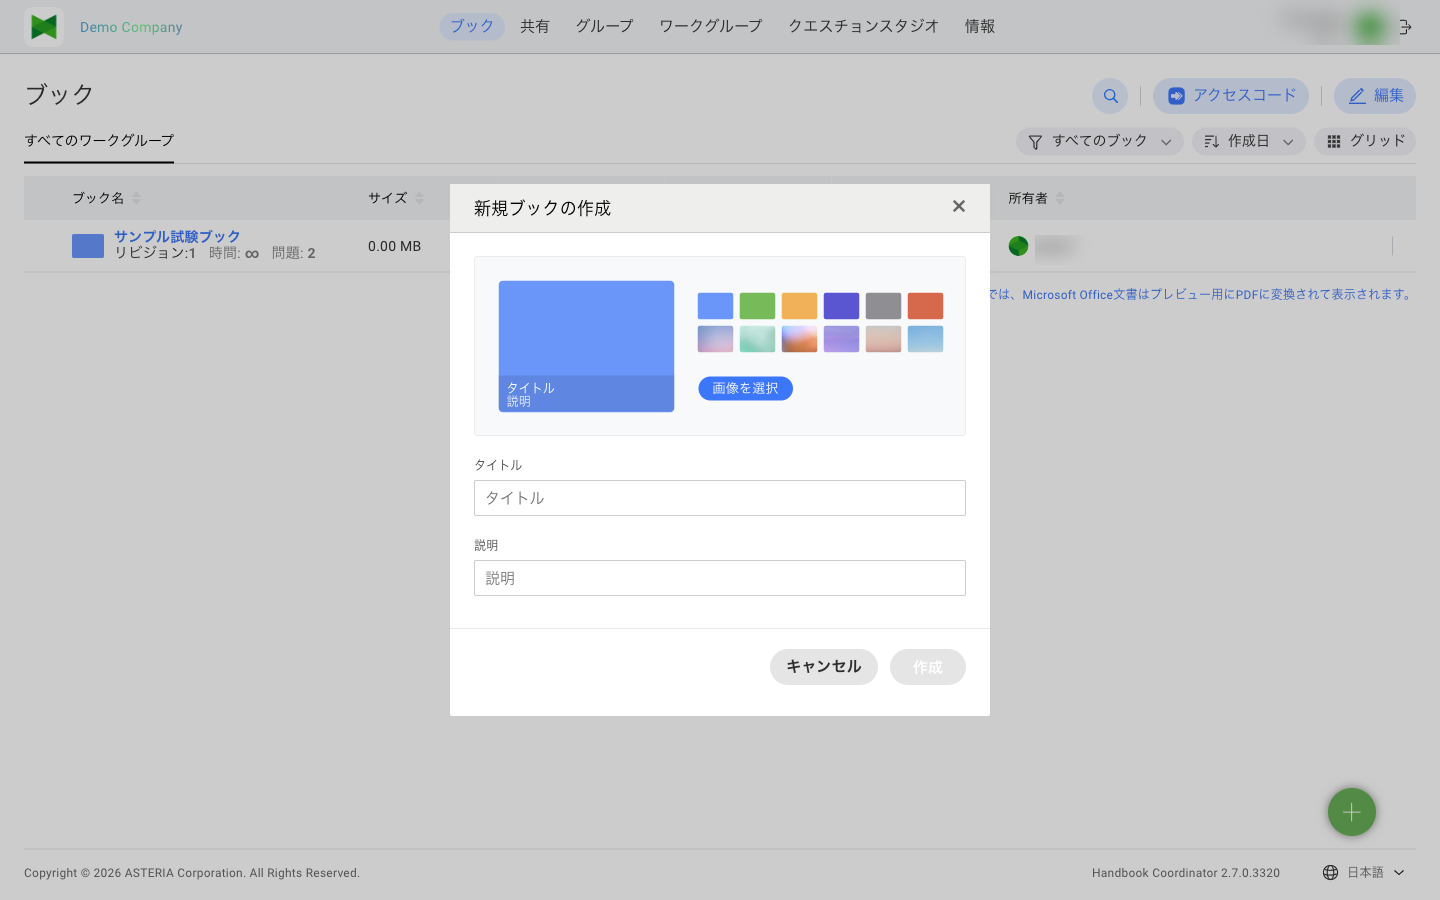Click the キャンセル button
Screen dimensions: 1440x900
tap(824, 667)
